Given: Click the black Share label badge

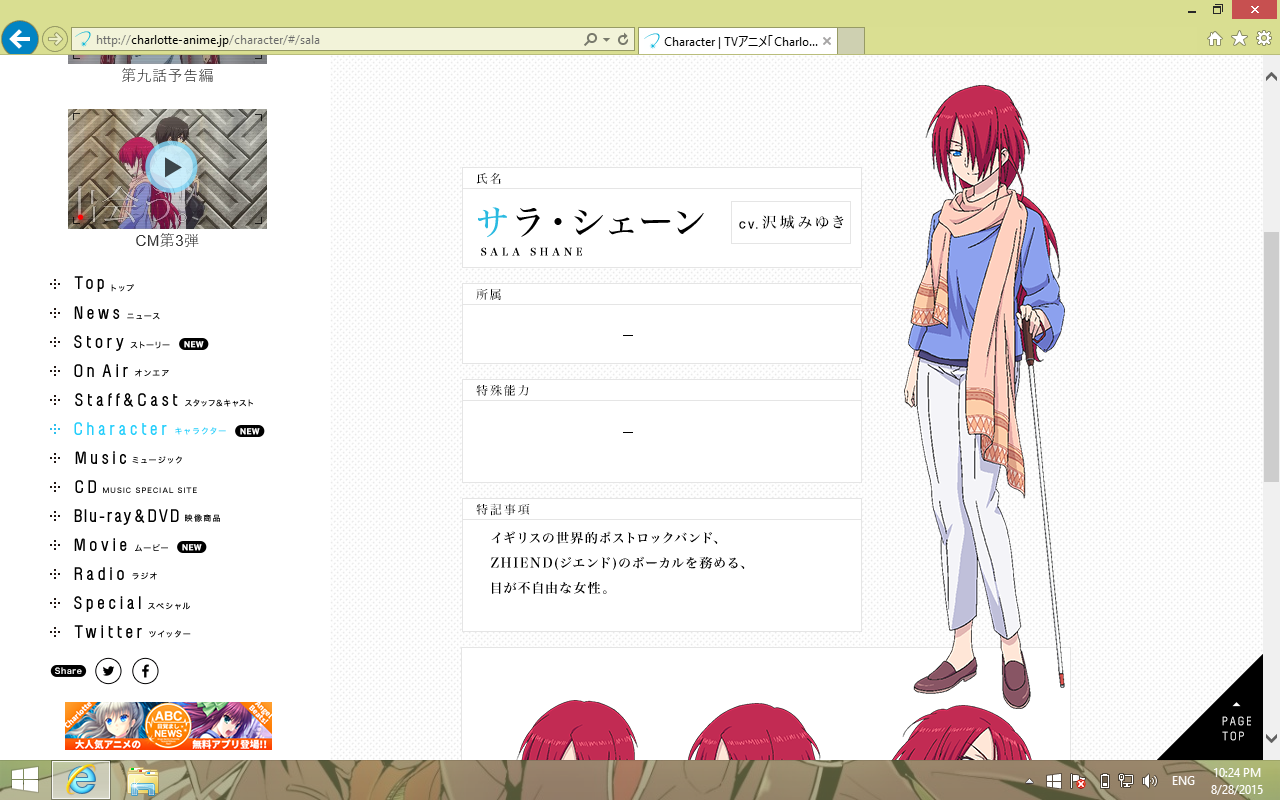Looking at the screenshot, I should tap(68, 671).
